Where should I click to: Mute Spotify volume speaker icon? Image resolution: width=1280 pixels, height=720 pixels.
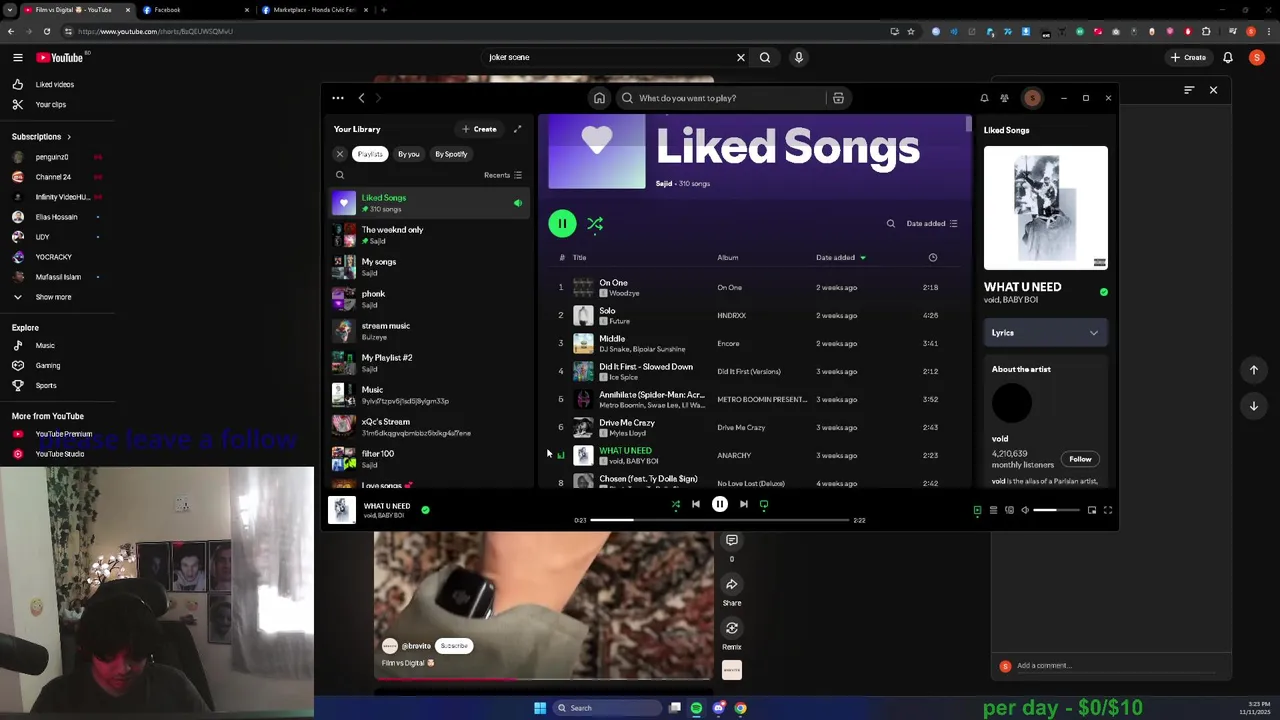coord(1025,511)
